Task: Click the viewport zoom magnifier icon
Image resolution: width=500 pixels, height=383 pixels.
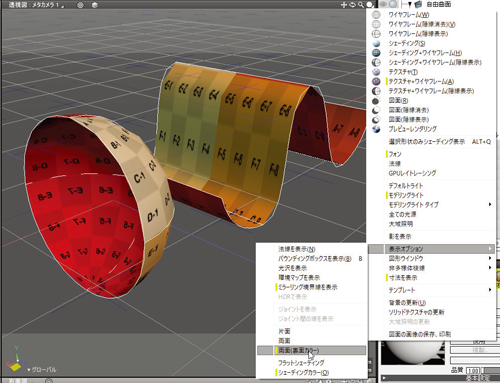Action: point(361,5)
